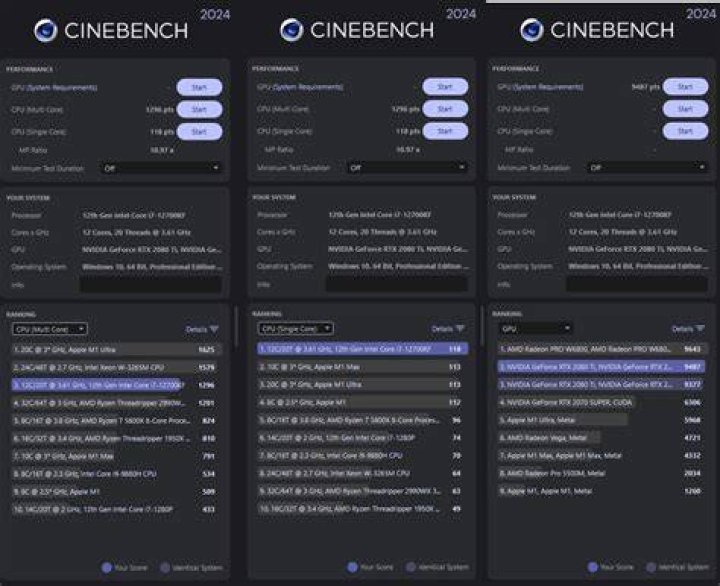Select Intel Xeon W-3265M row scoring 64

tap(363, 473)
